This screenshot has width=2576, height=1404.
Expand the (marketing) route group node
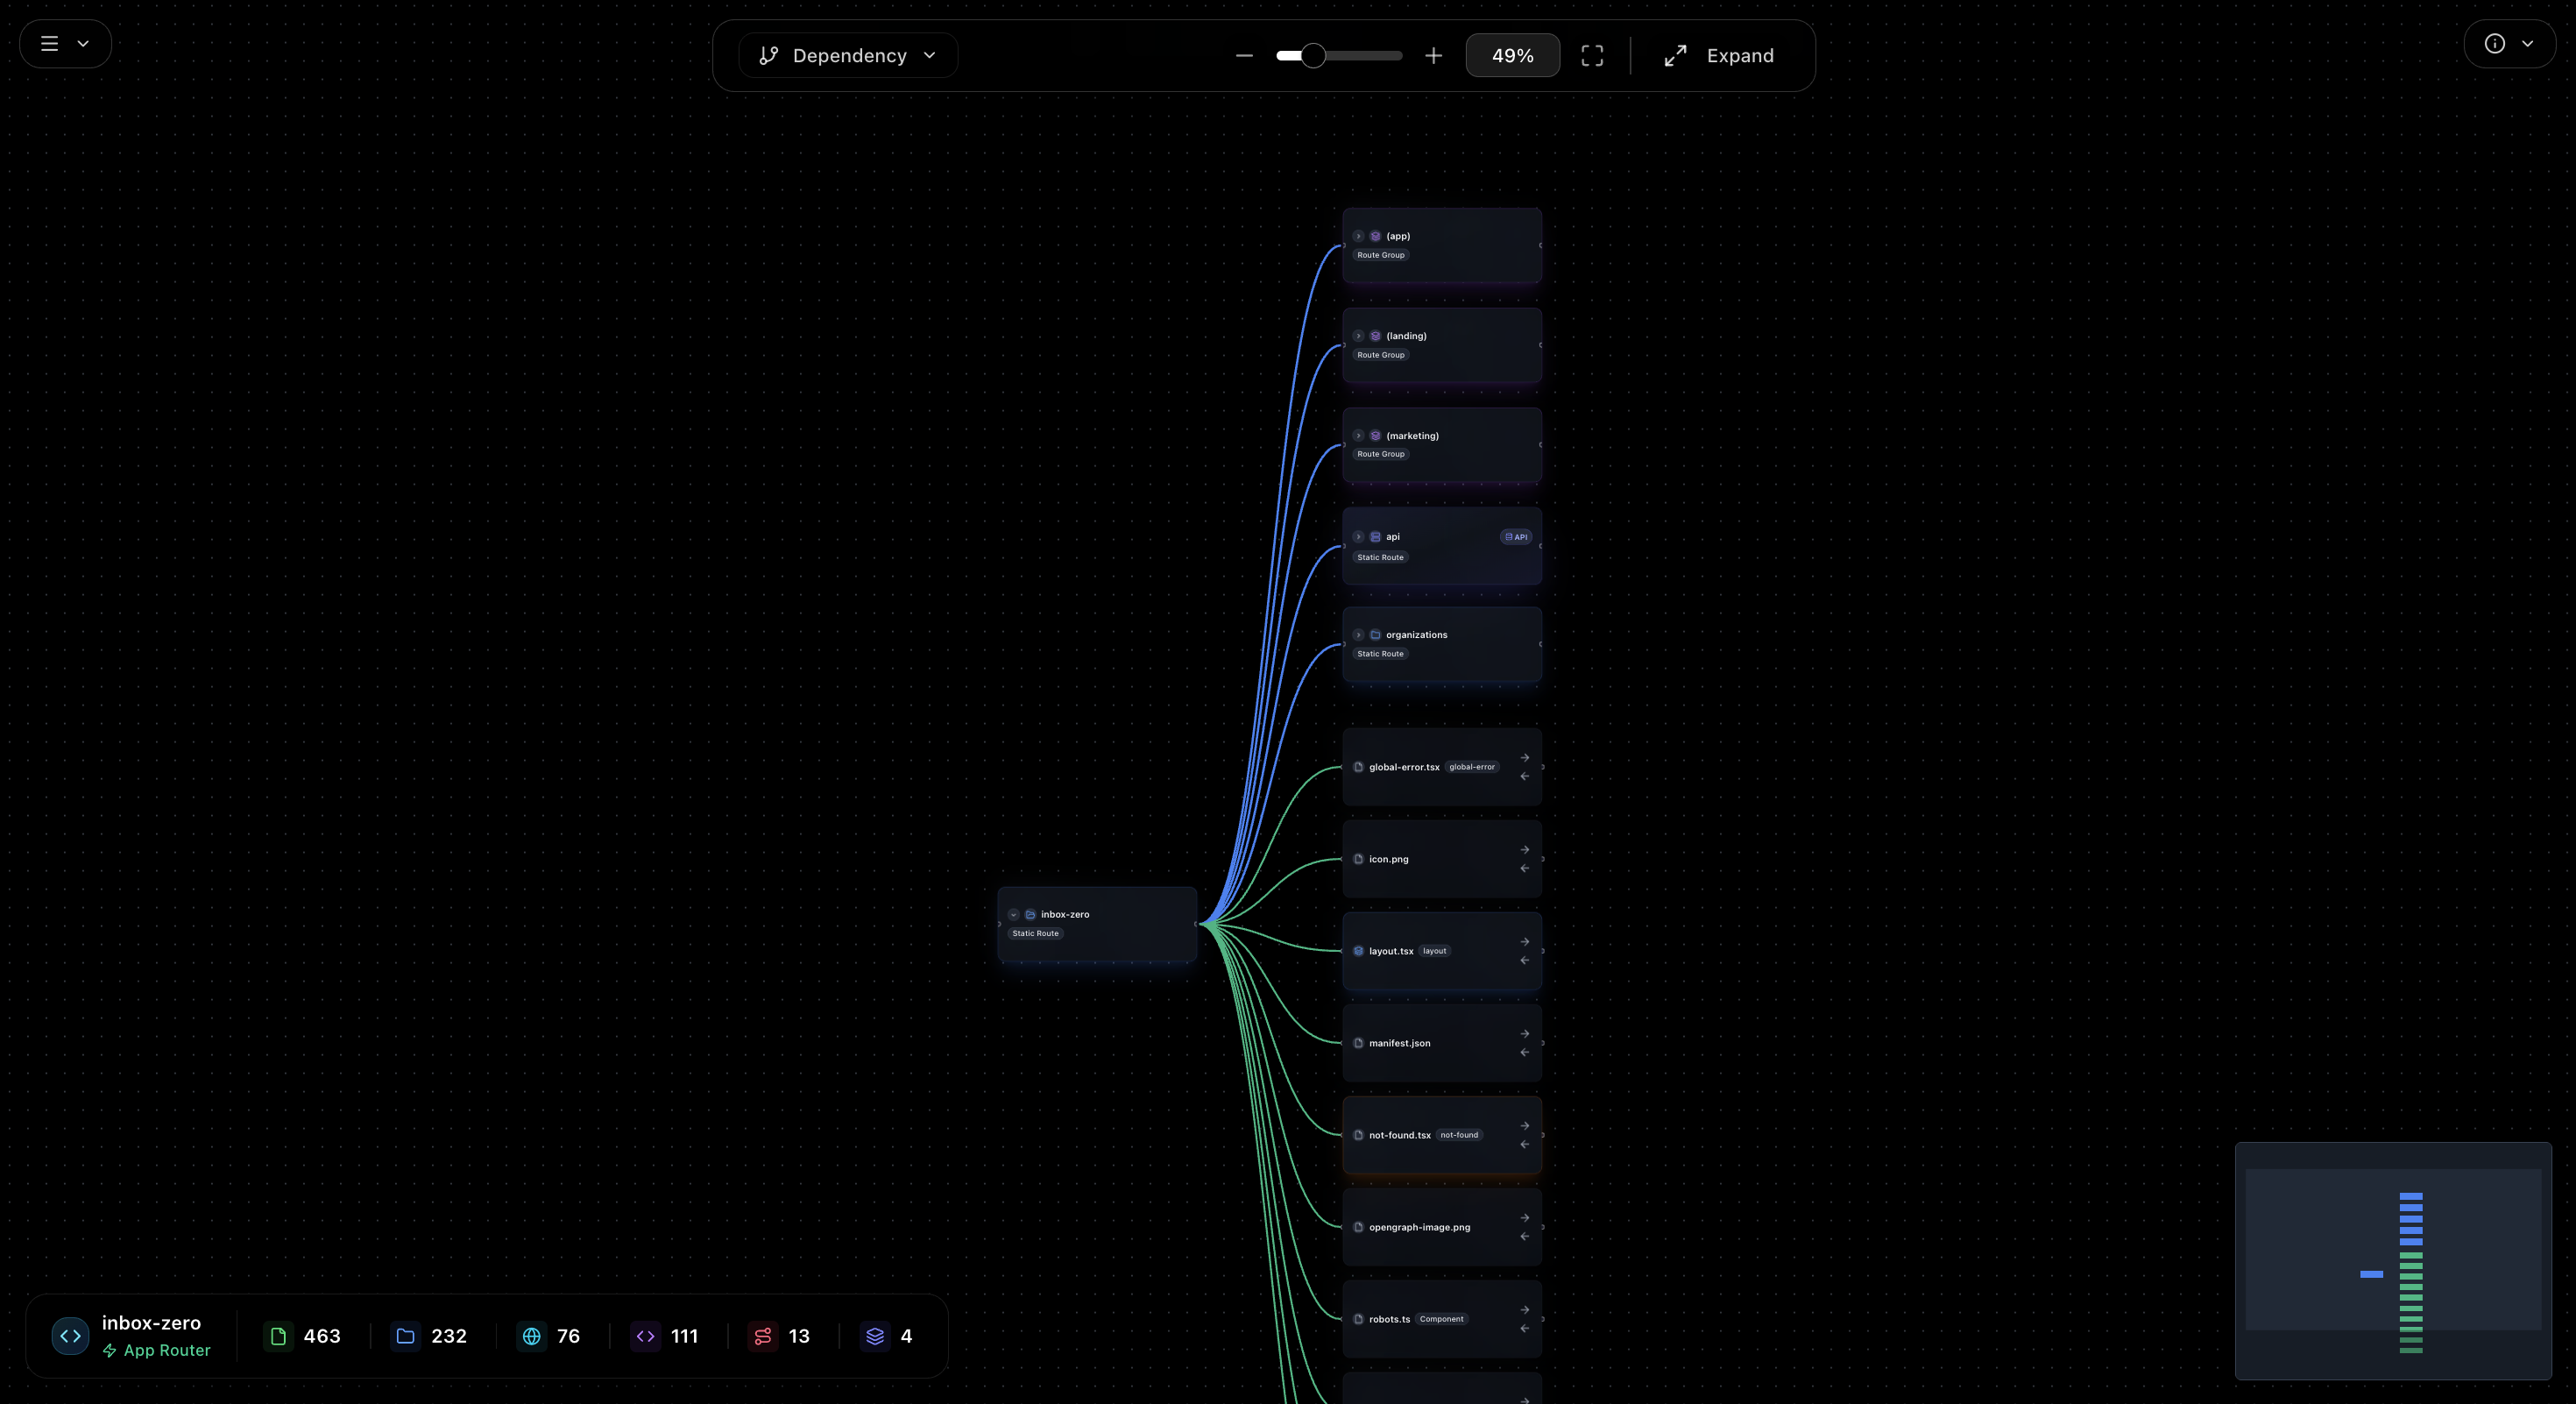1359,435
